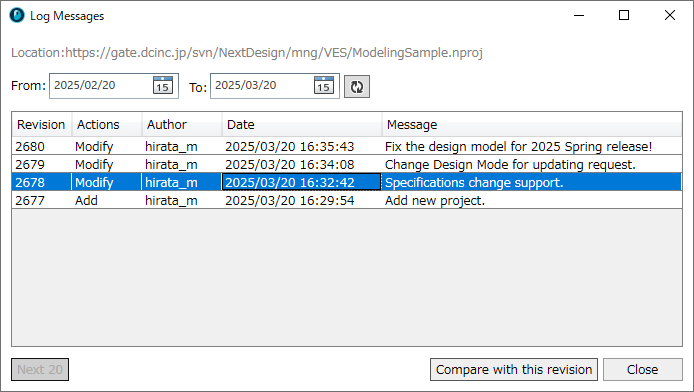Viewport: 694px width, 392px height.
Task: Minimize the Log Messages window
Action: click(579, 15)
